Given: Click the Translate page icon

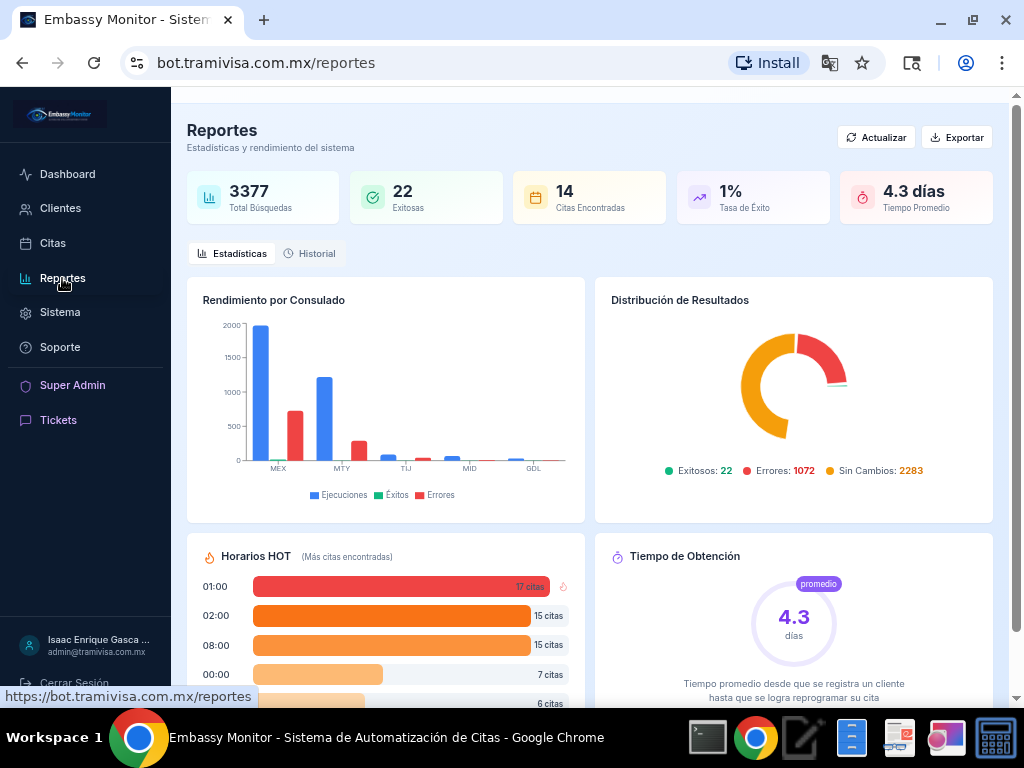Looking at the screenshot, I should pos(829,63).
